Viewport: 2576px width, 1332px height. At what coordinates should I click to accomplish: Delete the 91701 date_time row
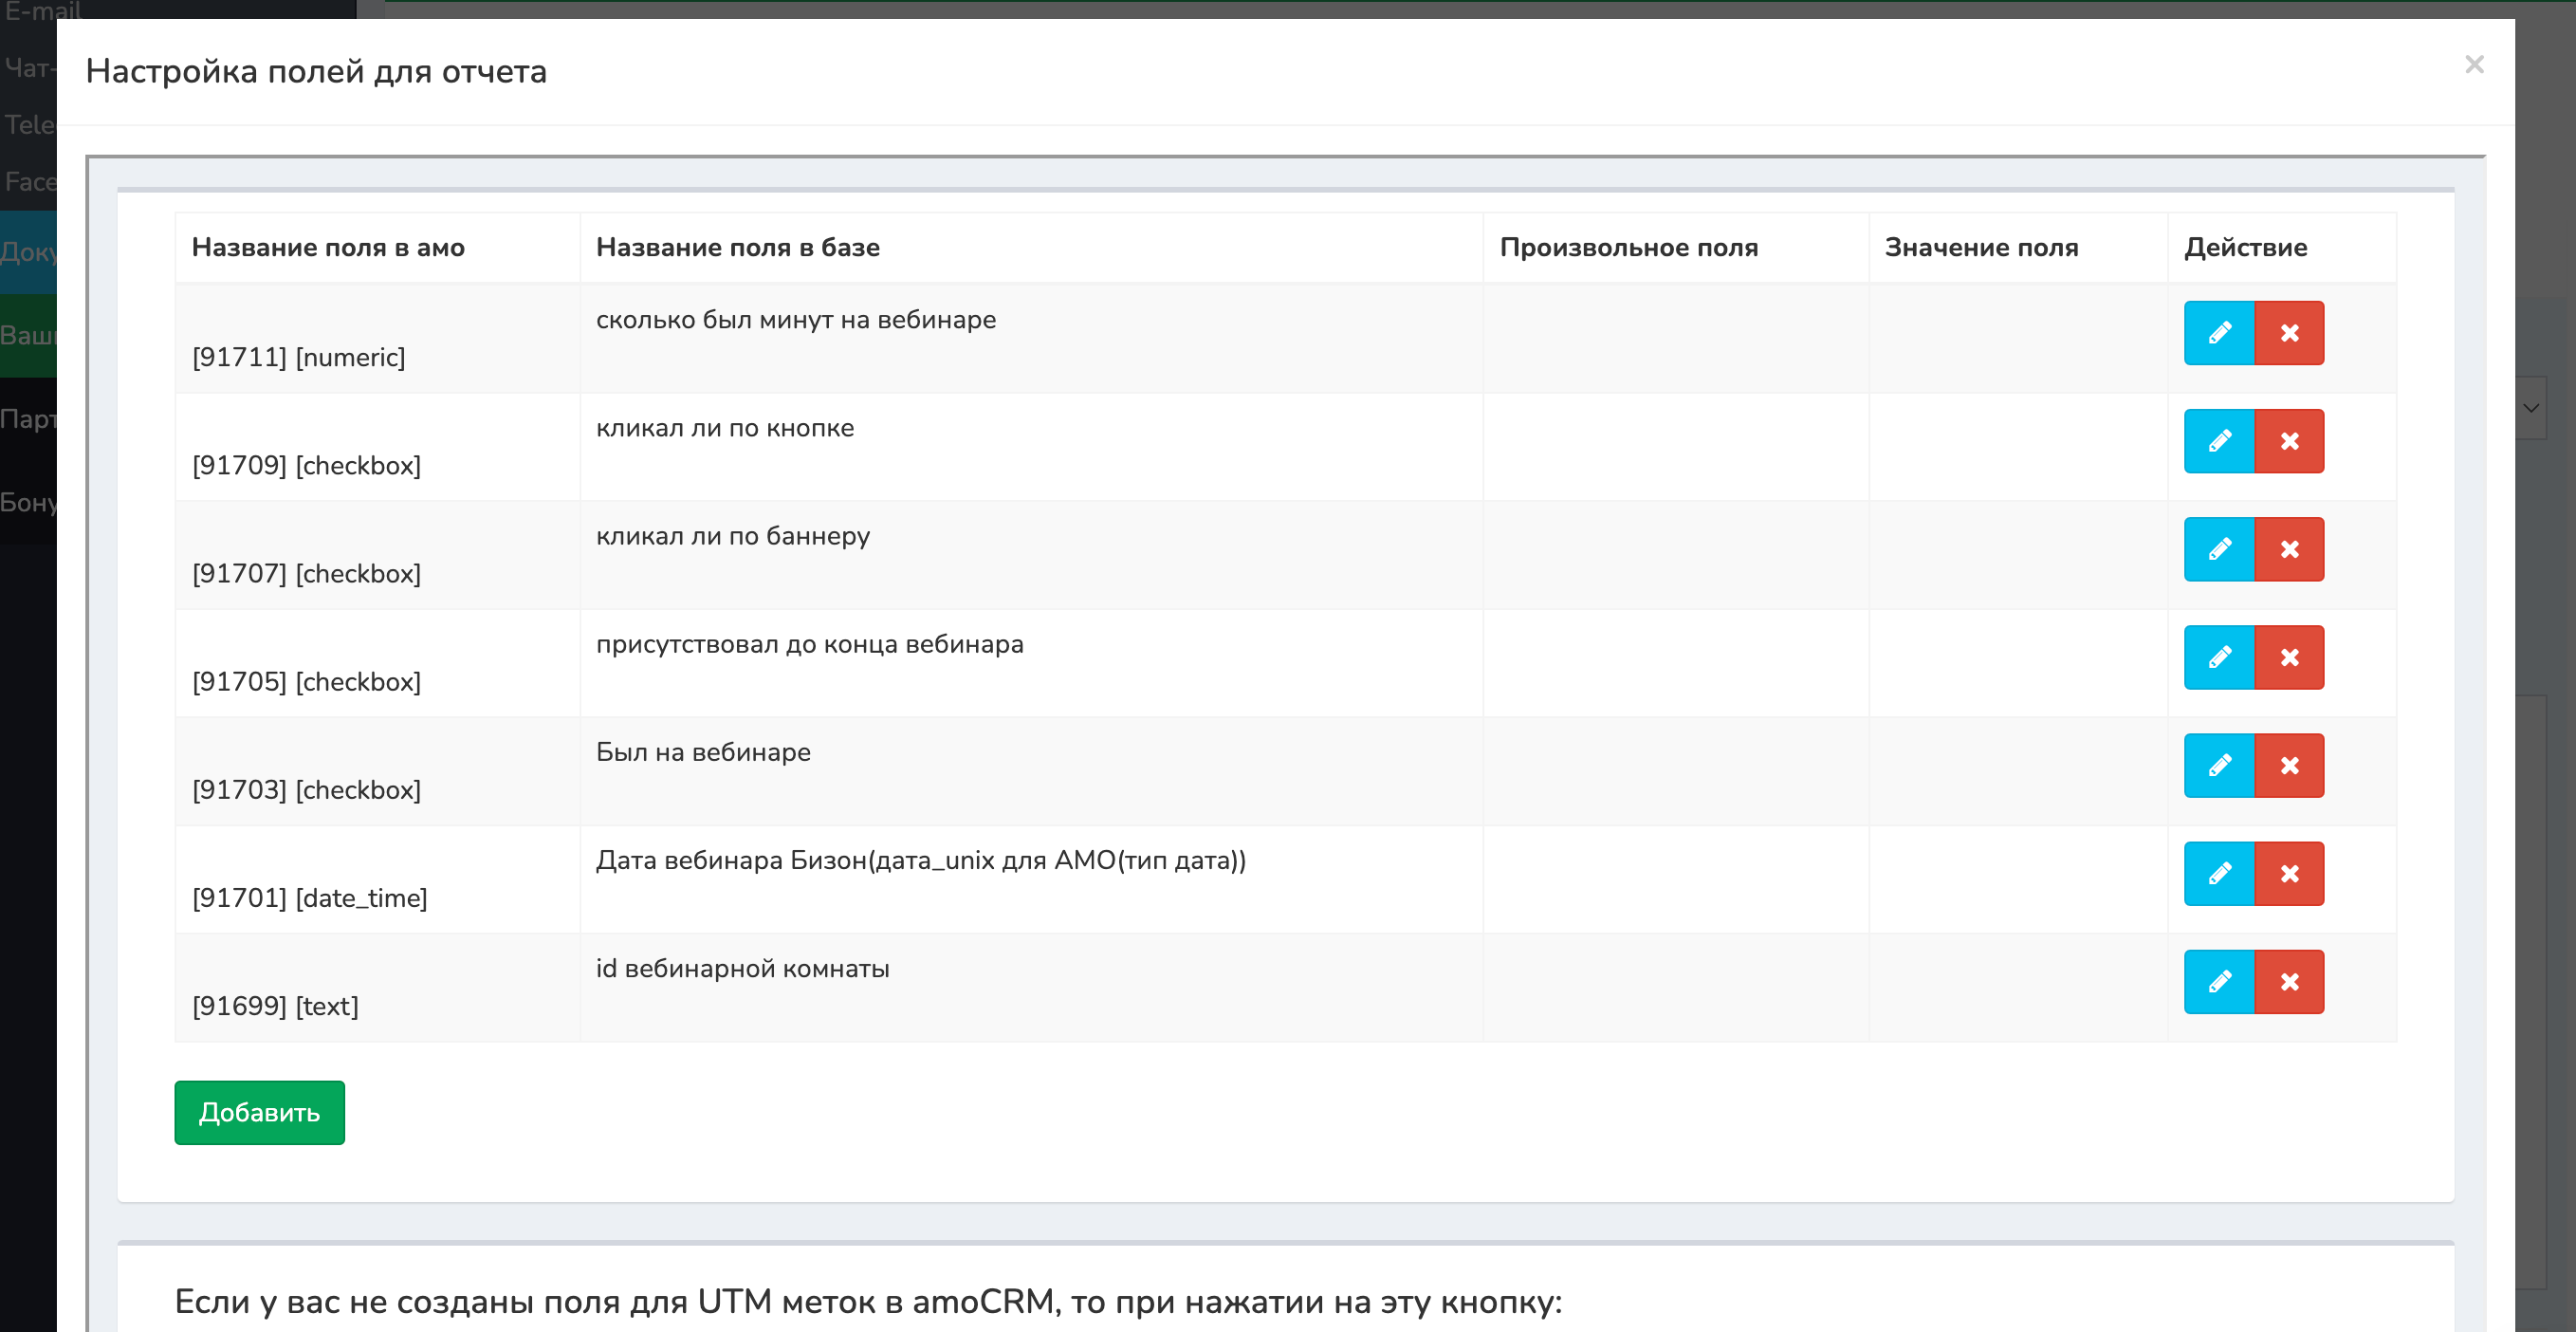click(x=2289, y=873)
